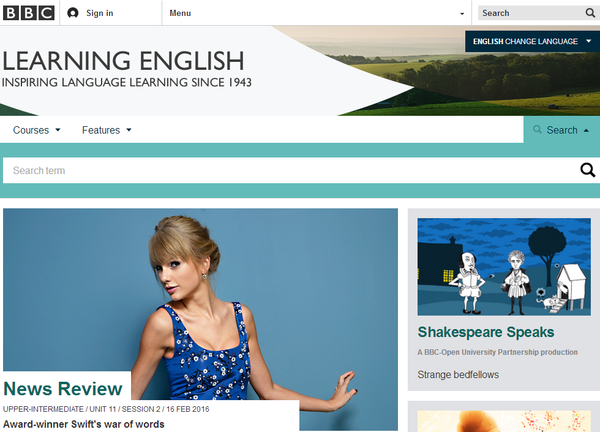Image resolution: width=600 pixels, height=432 pixels.
Task: Expand the Features menu
Action: click(x=106, y=130)
